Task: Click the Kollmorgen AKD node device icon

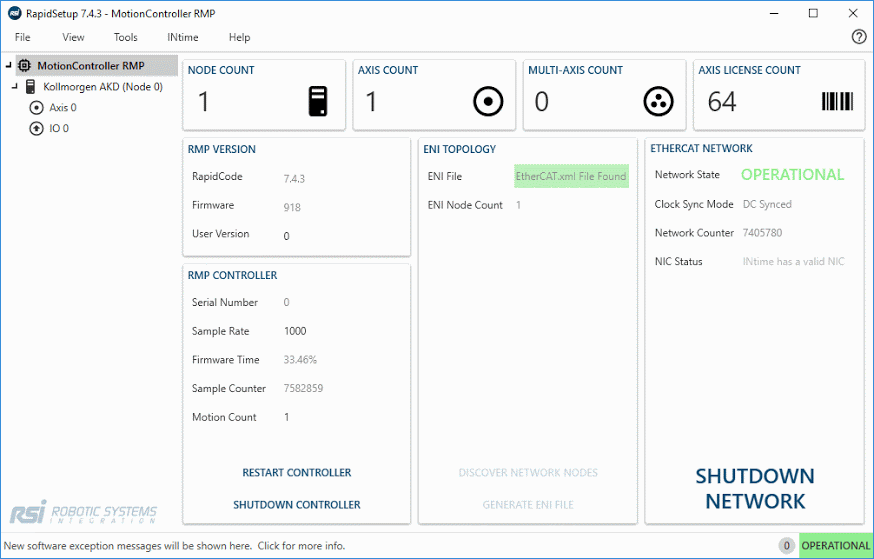Action: [x=32, y=87]
